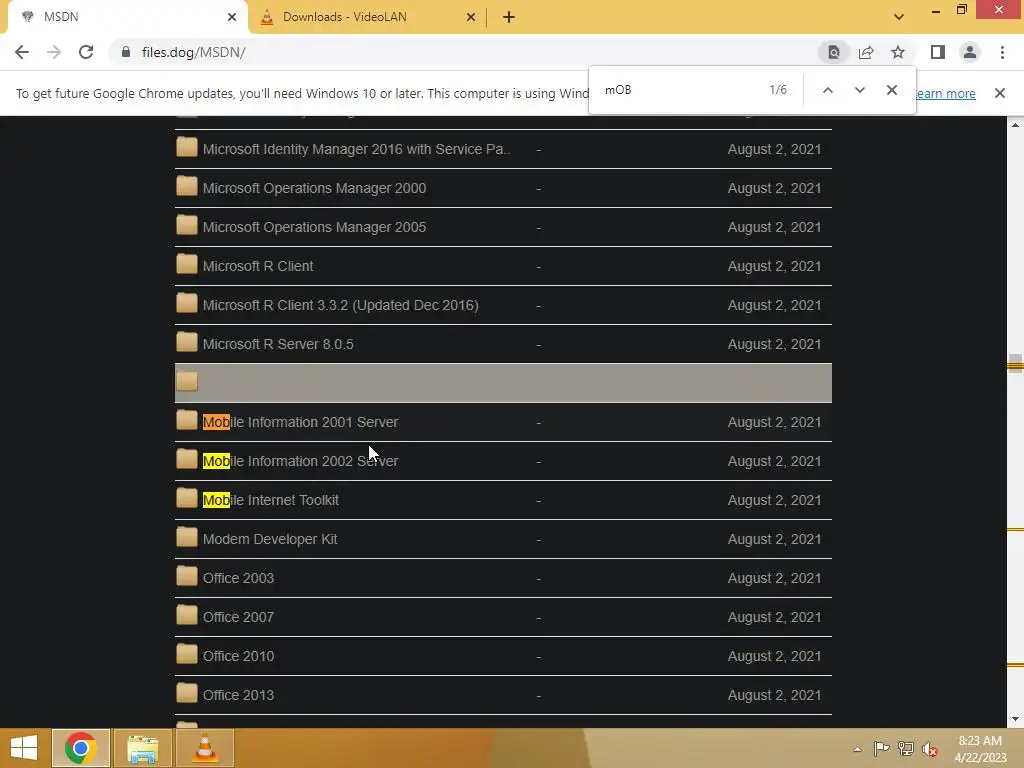Open File Explorer from taskbar

(142, 748)
